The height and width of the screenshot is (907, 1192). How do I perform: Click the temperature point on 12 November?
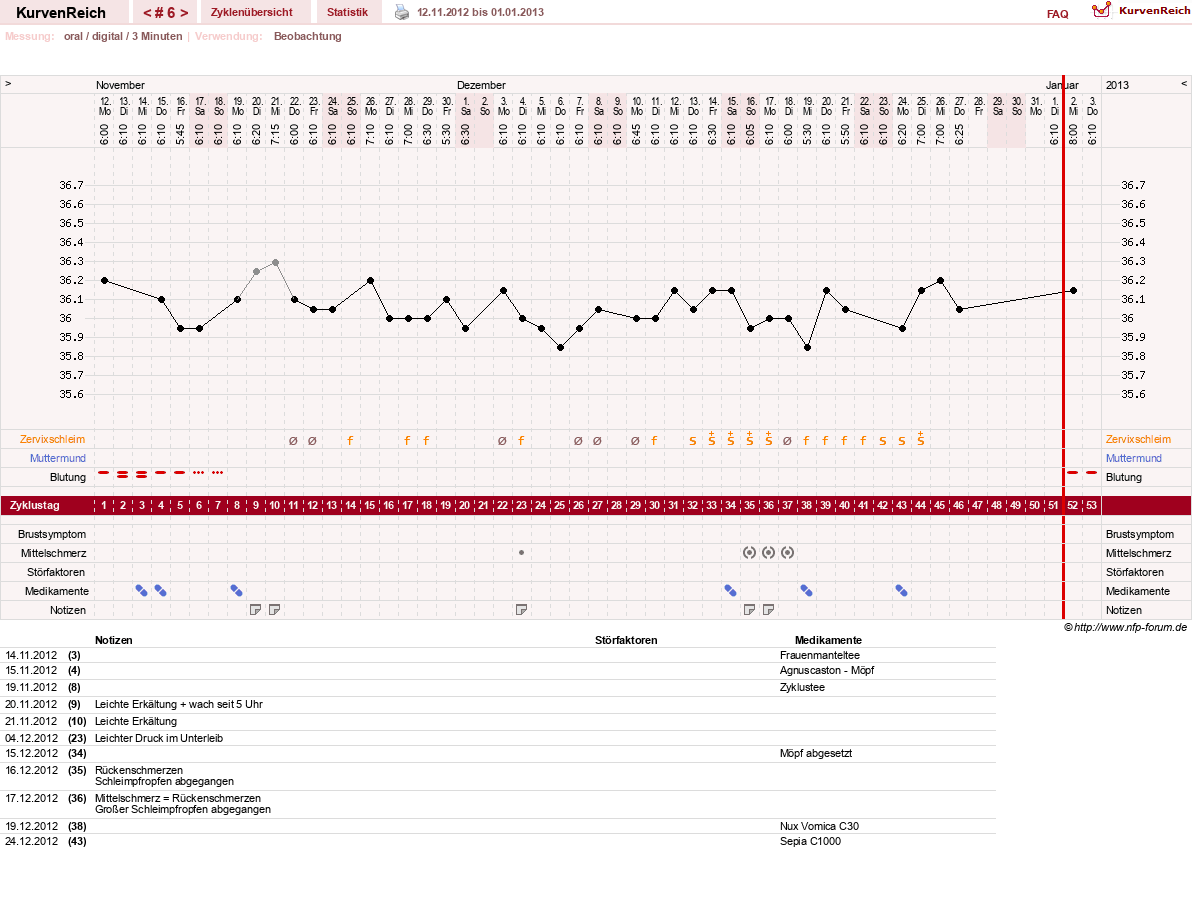click(x=104, y=281)
